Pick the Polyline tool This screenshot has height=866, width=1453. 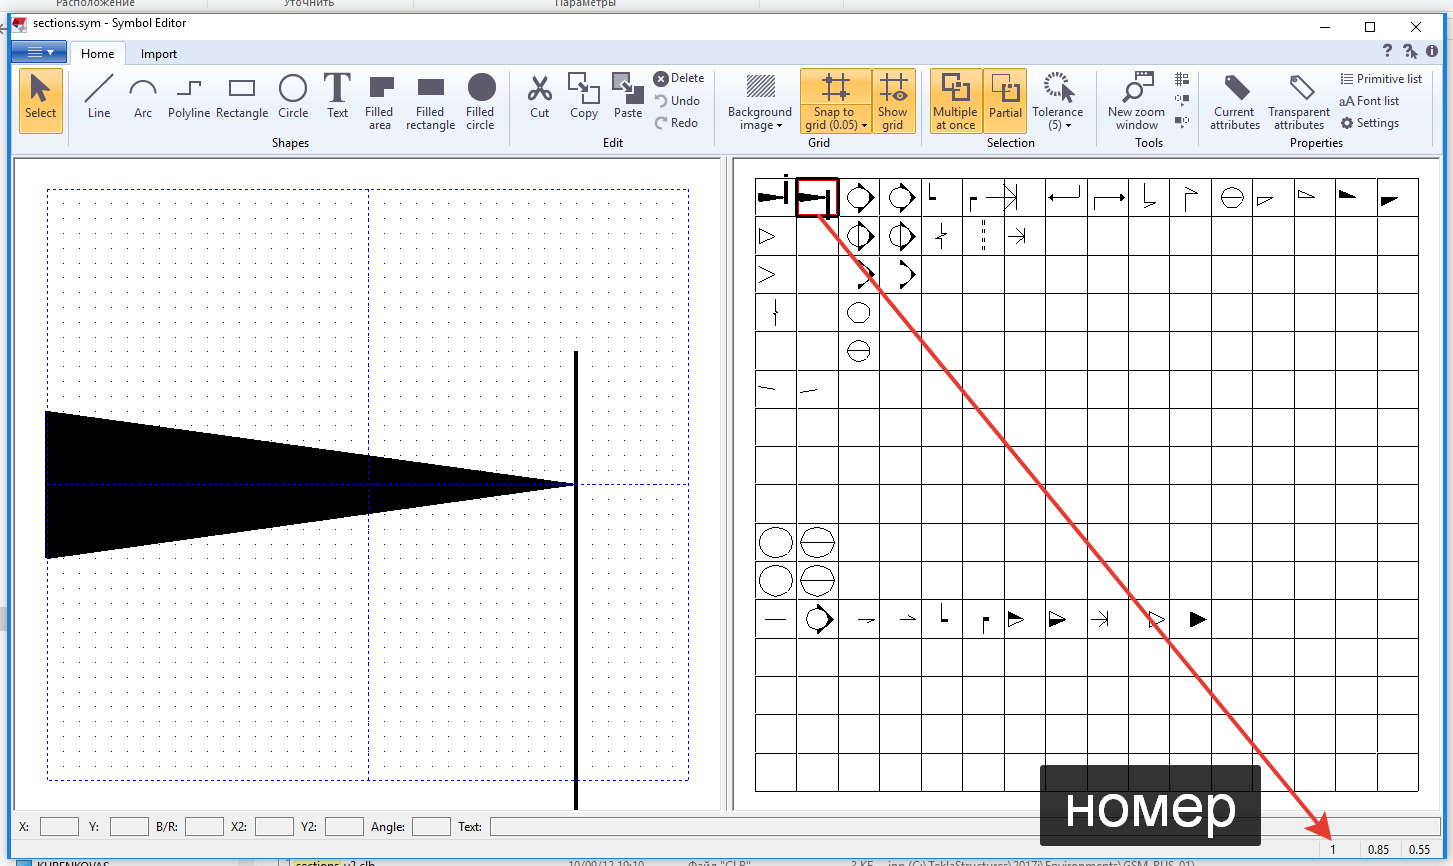(x=189, y=98)
